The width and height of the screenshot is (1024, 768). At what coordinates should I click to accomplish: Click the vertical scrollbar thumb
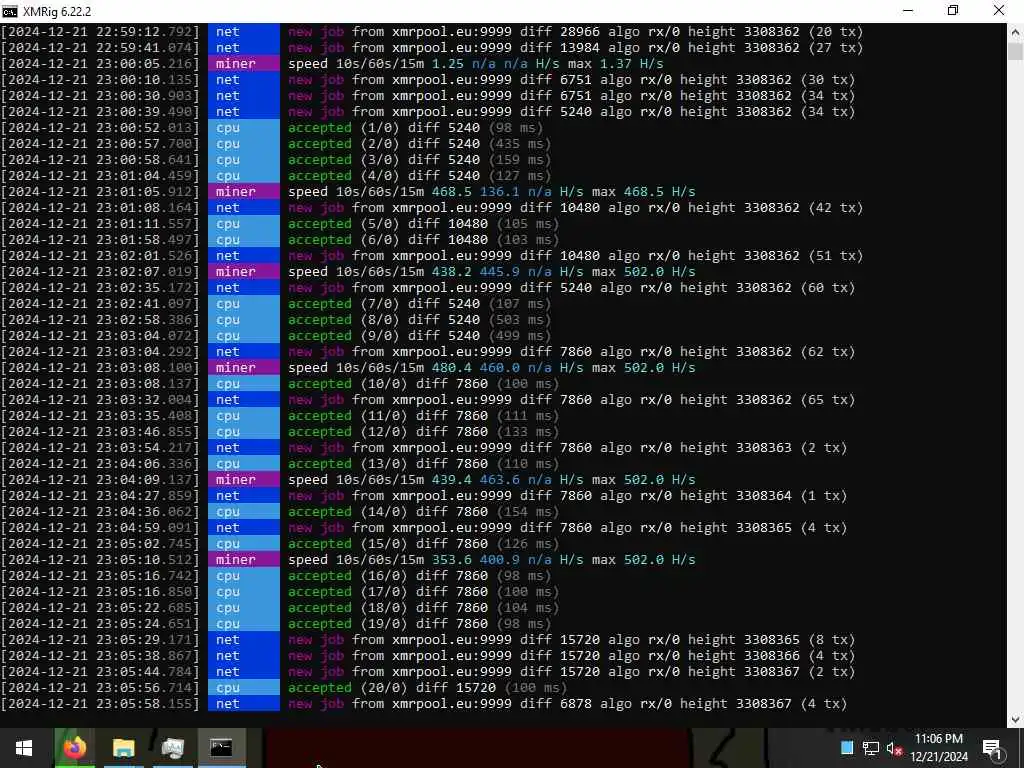(1016, 52)
